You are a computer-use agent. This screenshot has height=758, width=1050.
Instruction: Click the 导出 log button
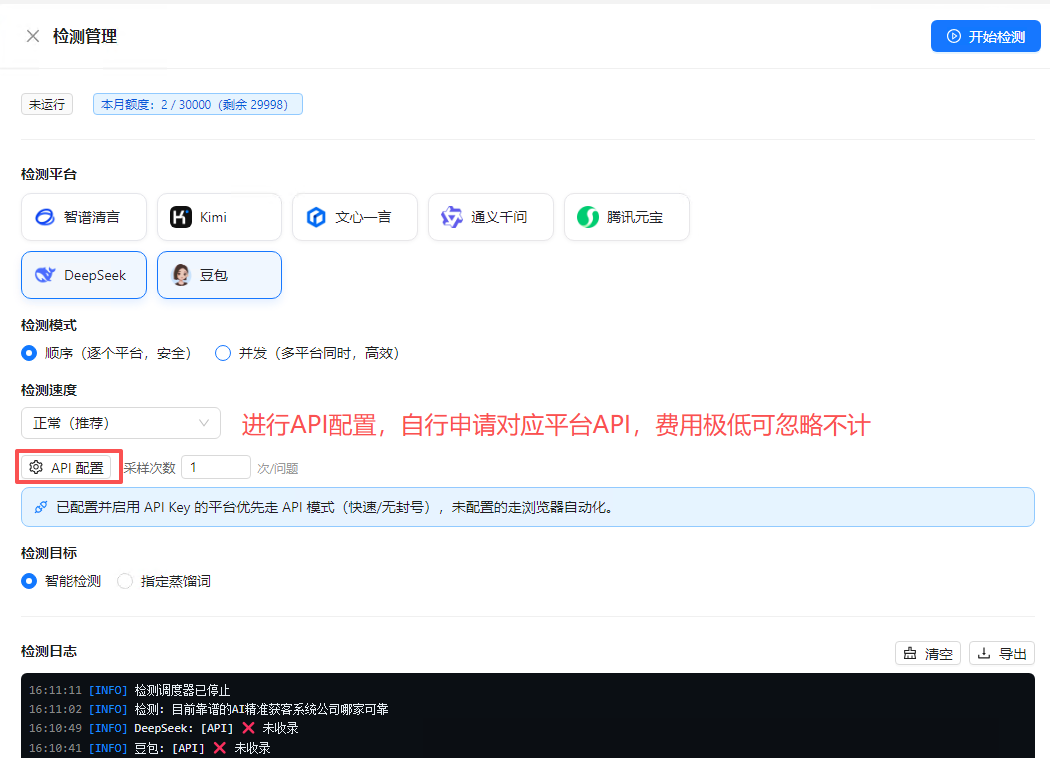click(1002, 653)
